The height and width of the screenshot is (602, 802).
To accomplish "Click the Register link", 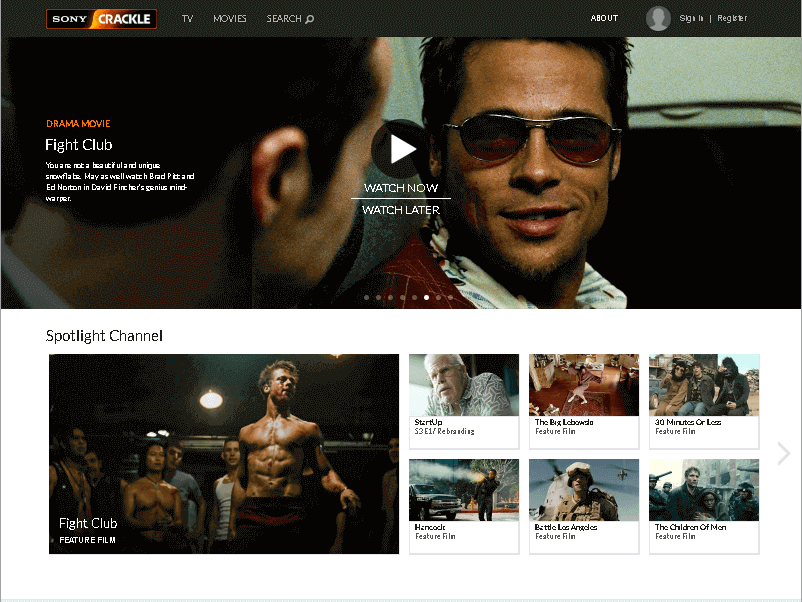I will coord(732,18).
